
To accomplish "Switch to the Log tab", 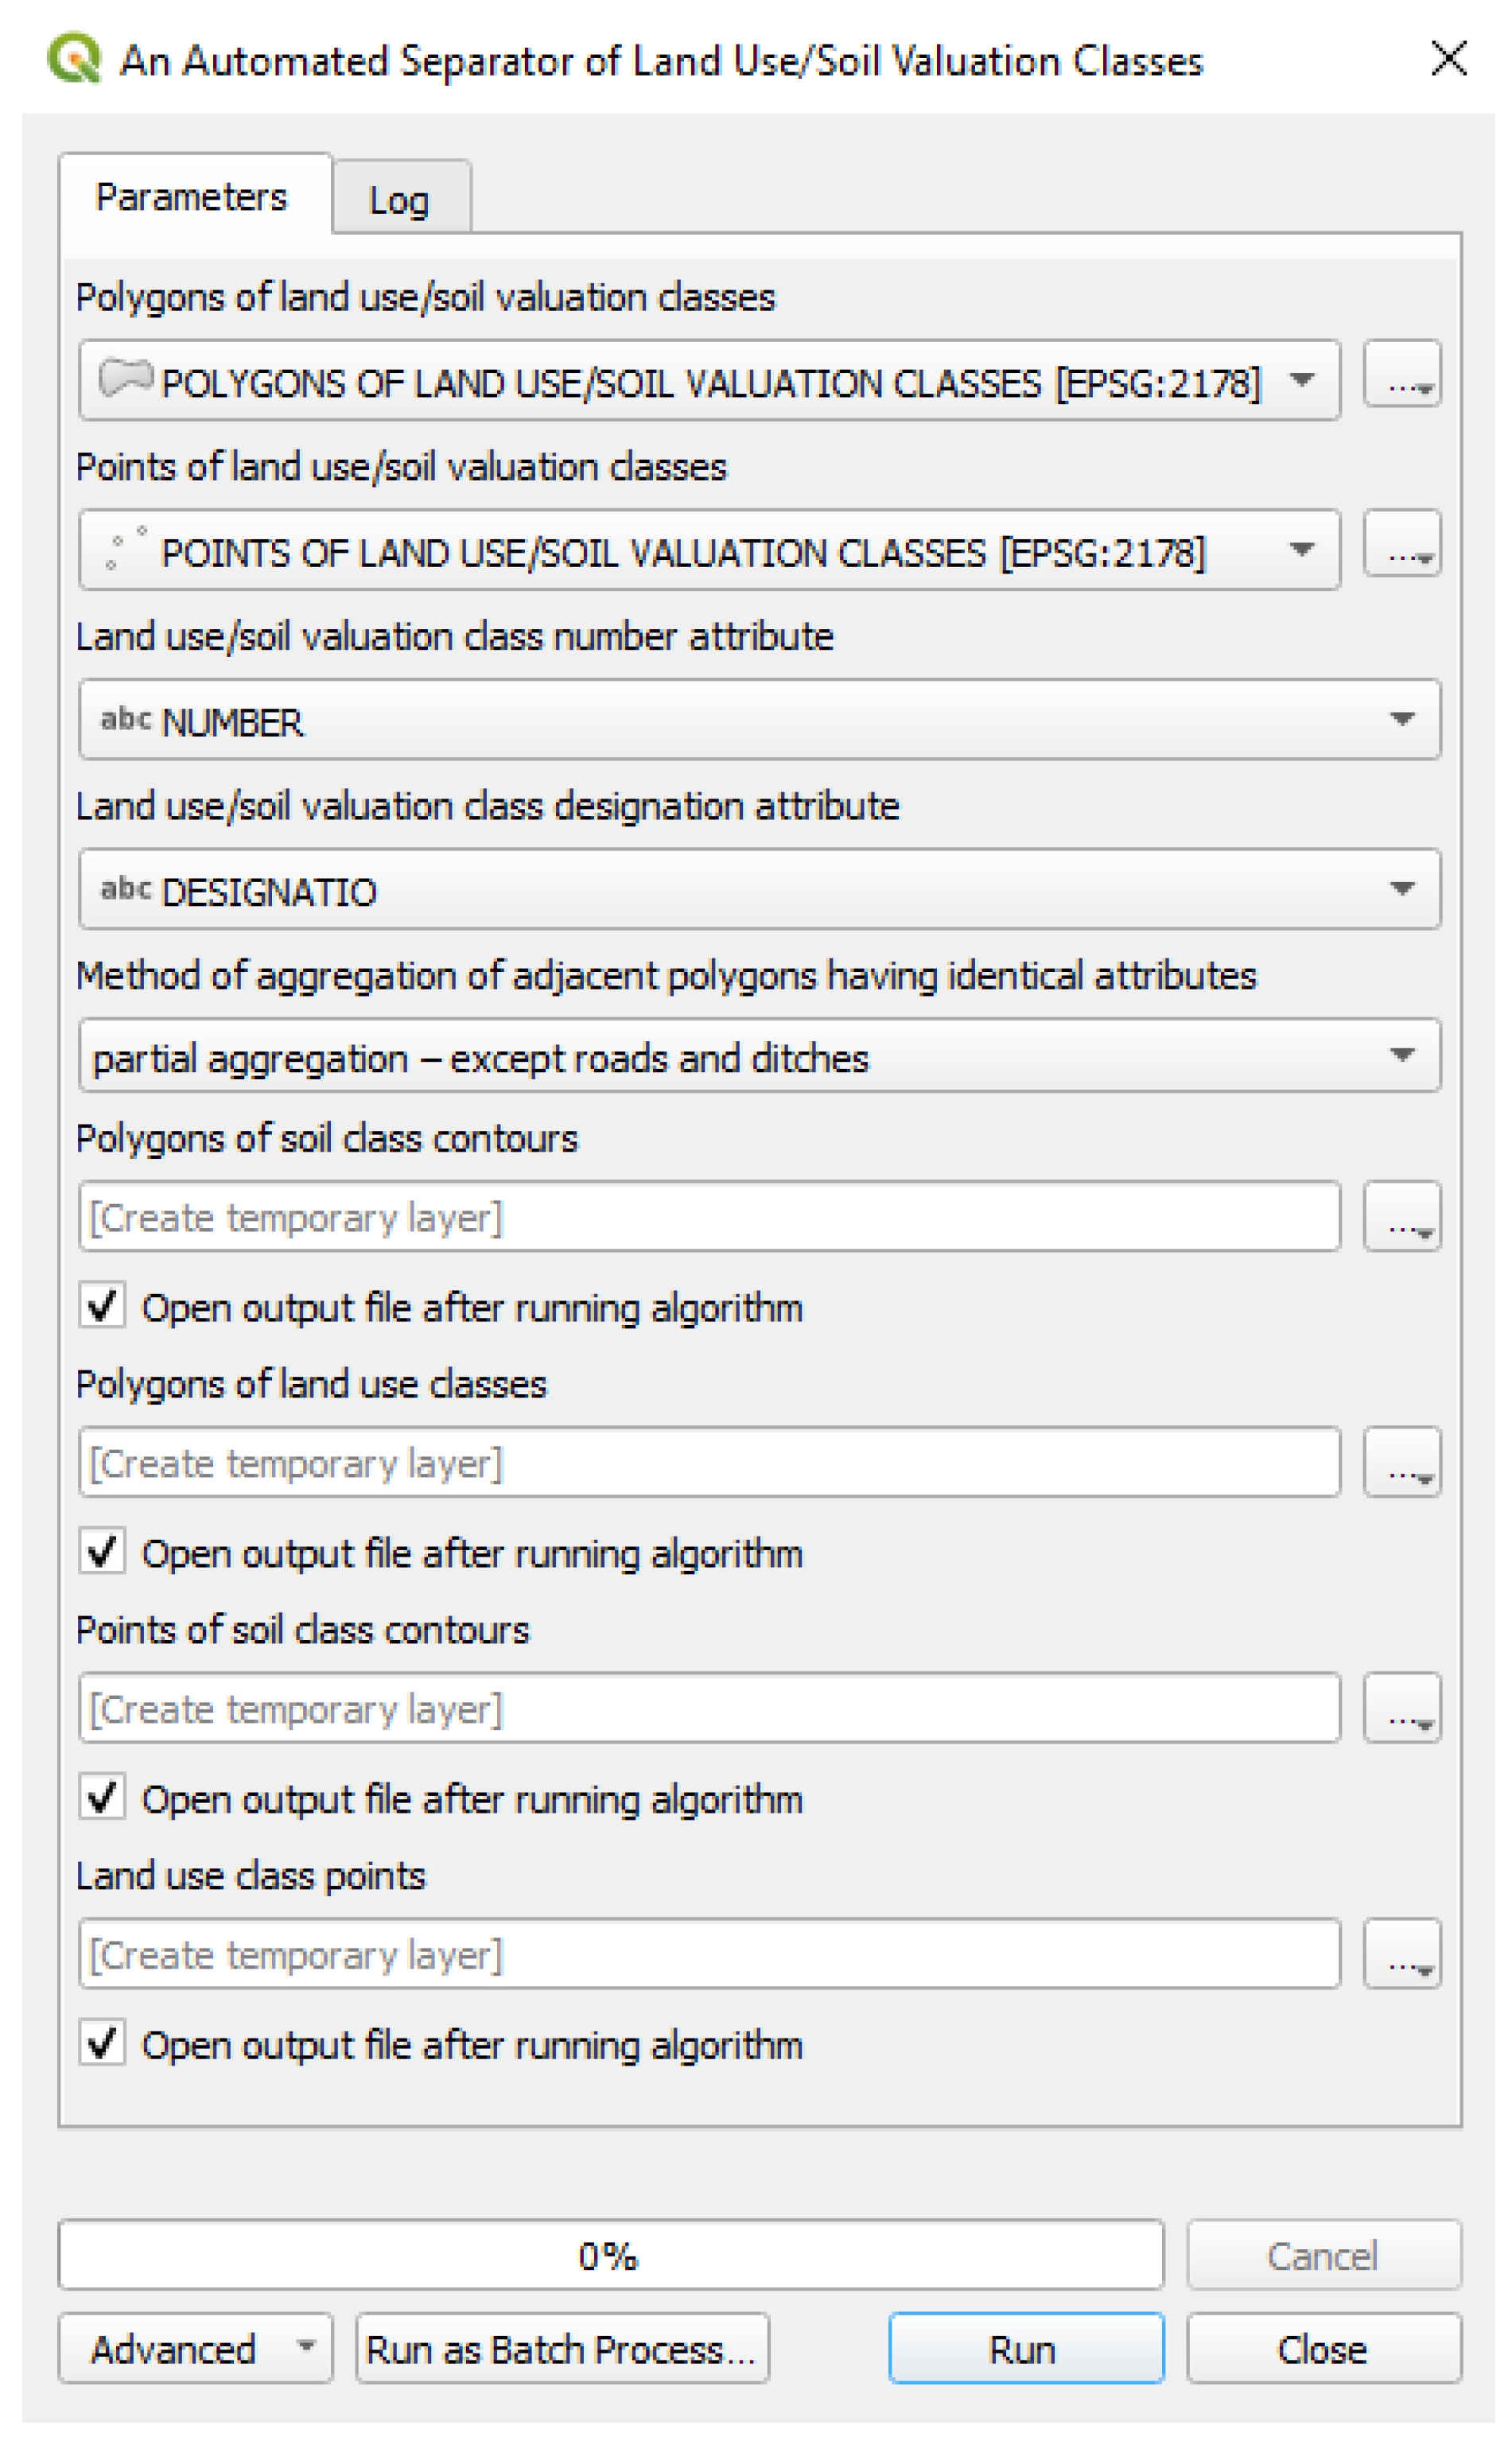I will [399, 200].
